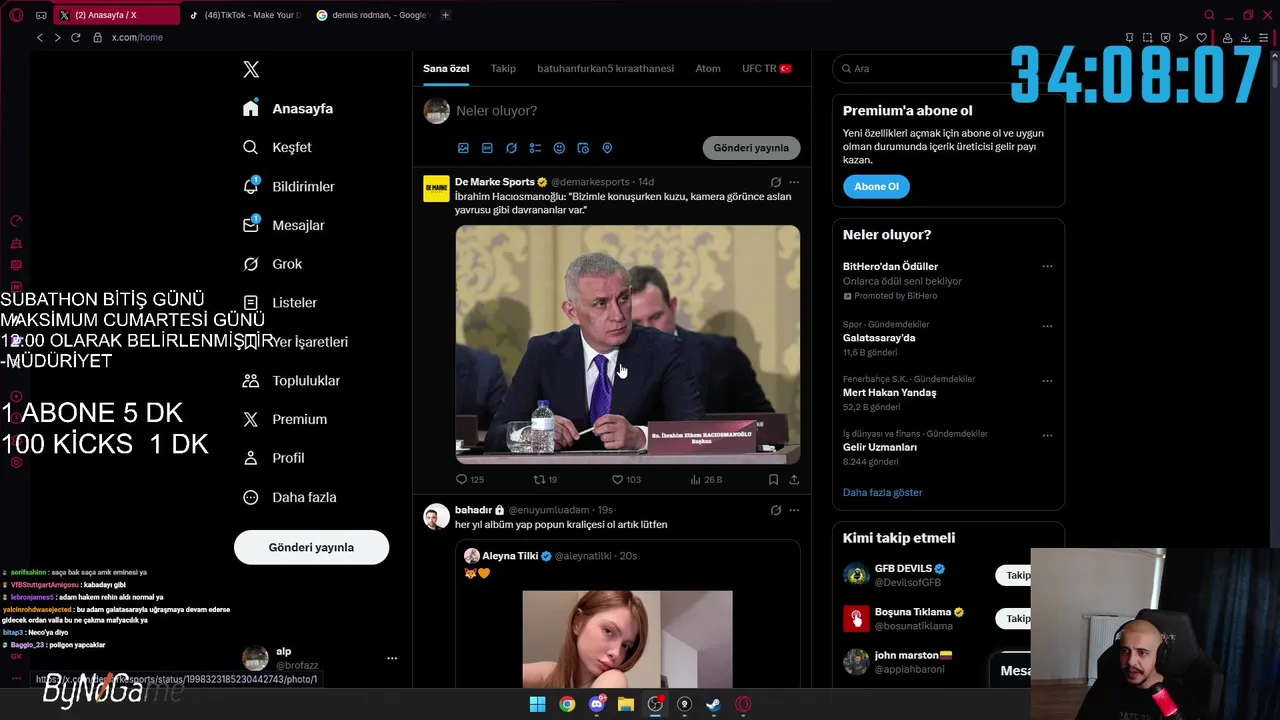The image size is (1280, 720).
Task: Open new browser tab
Action: [x=445, y=15]
